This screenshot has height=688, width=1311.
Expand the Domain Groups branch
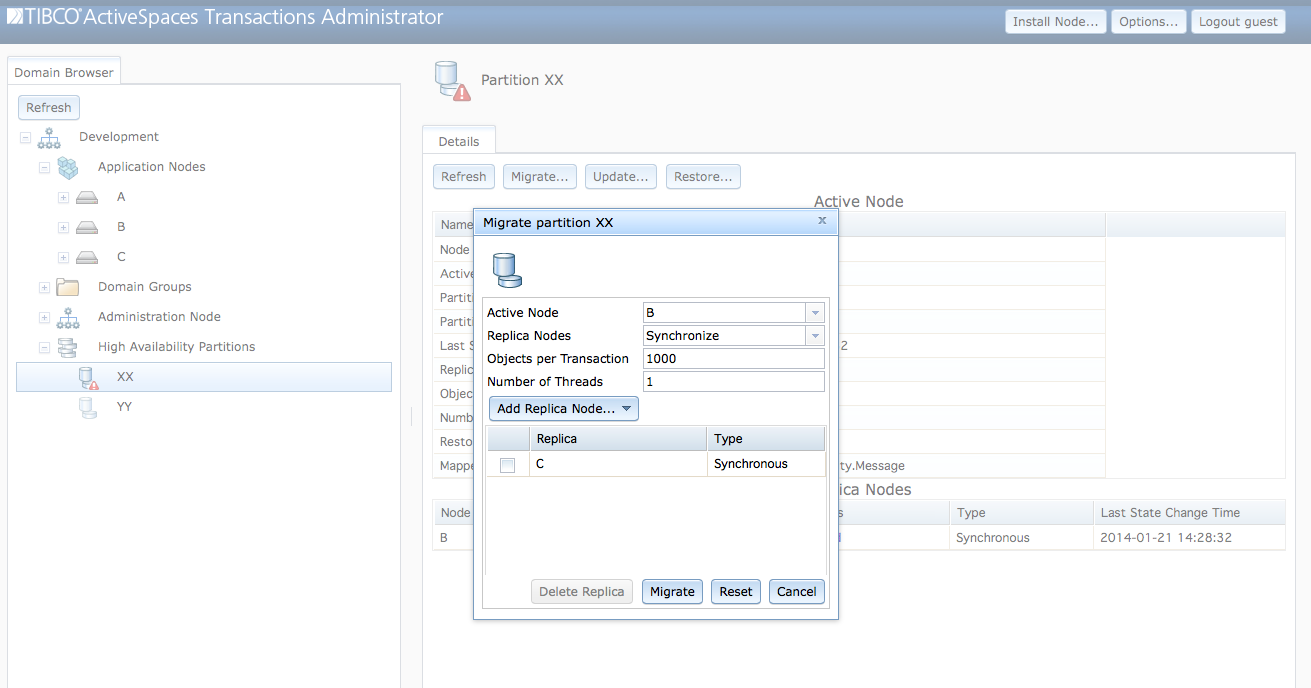(44, 288)
